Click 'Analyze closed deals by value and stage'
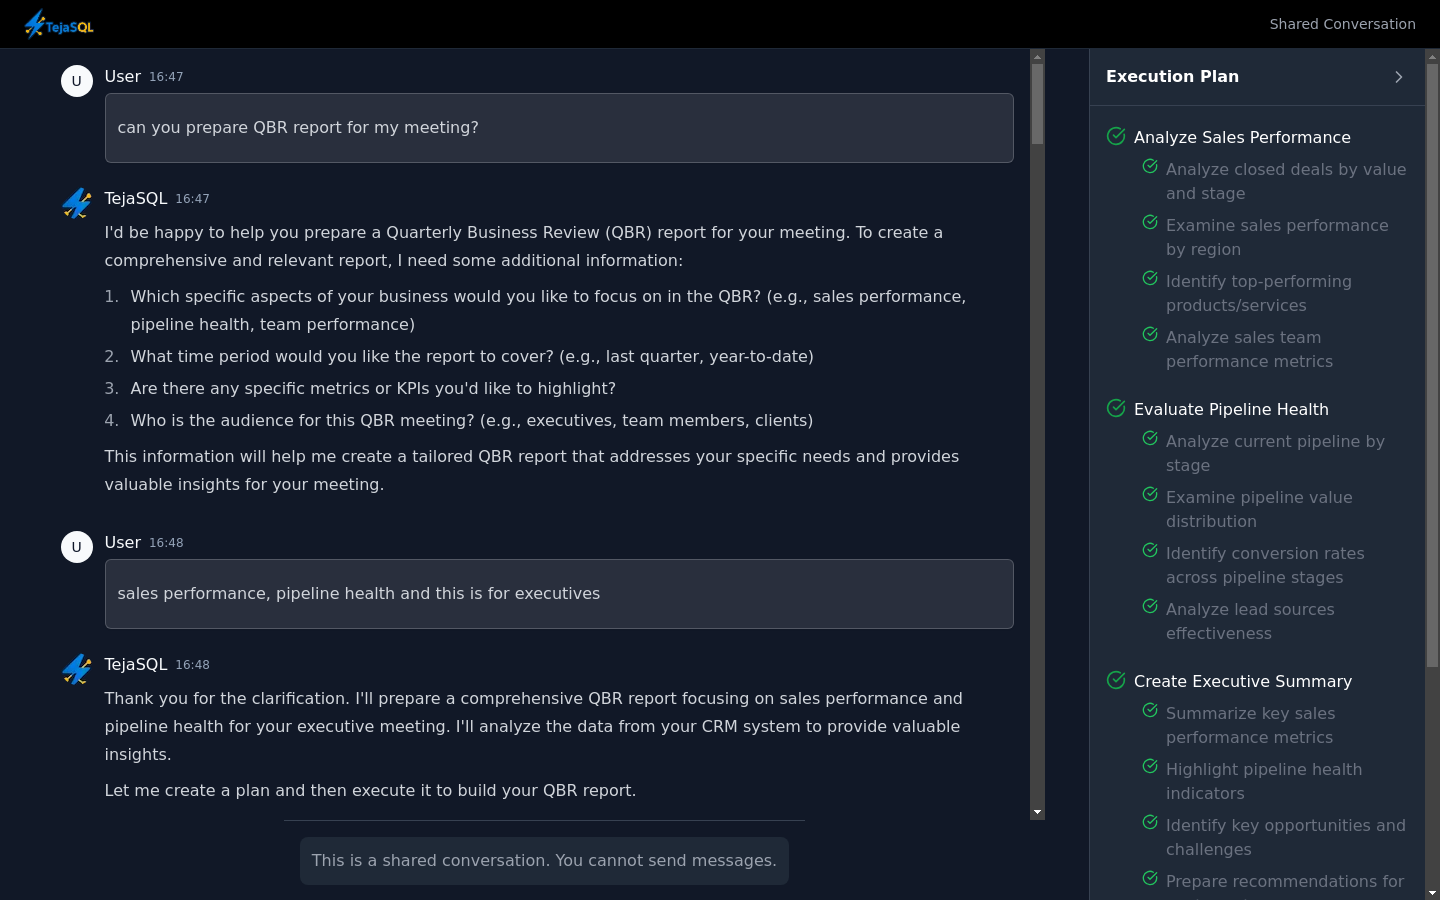 point(1286,181)
